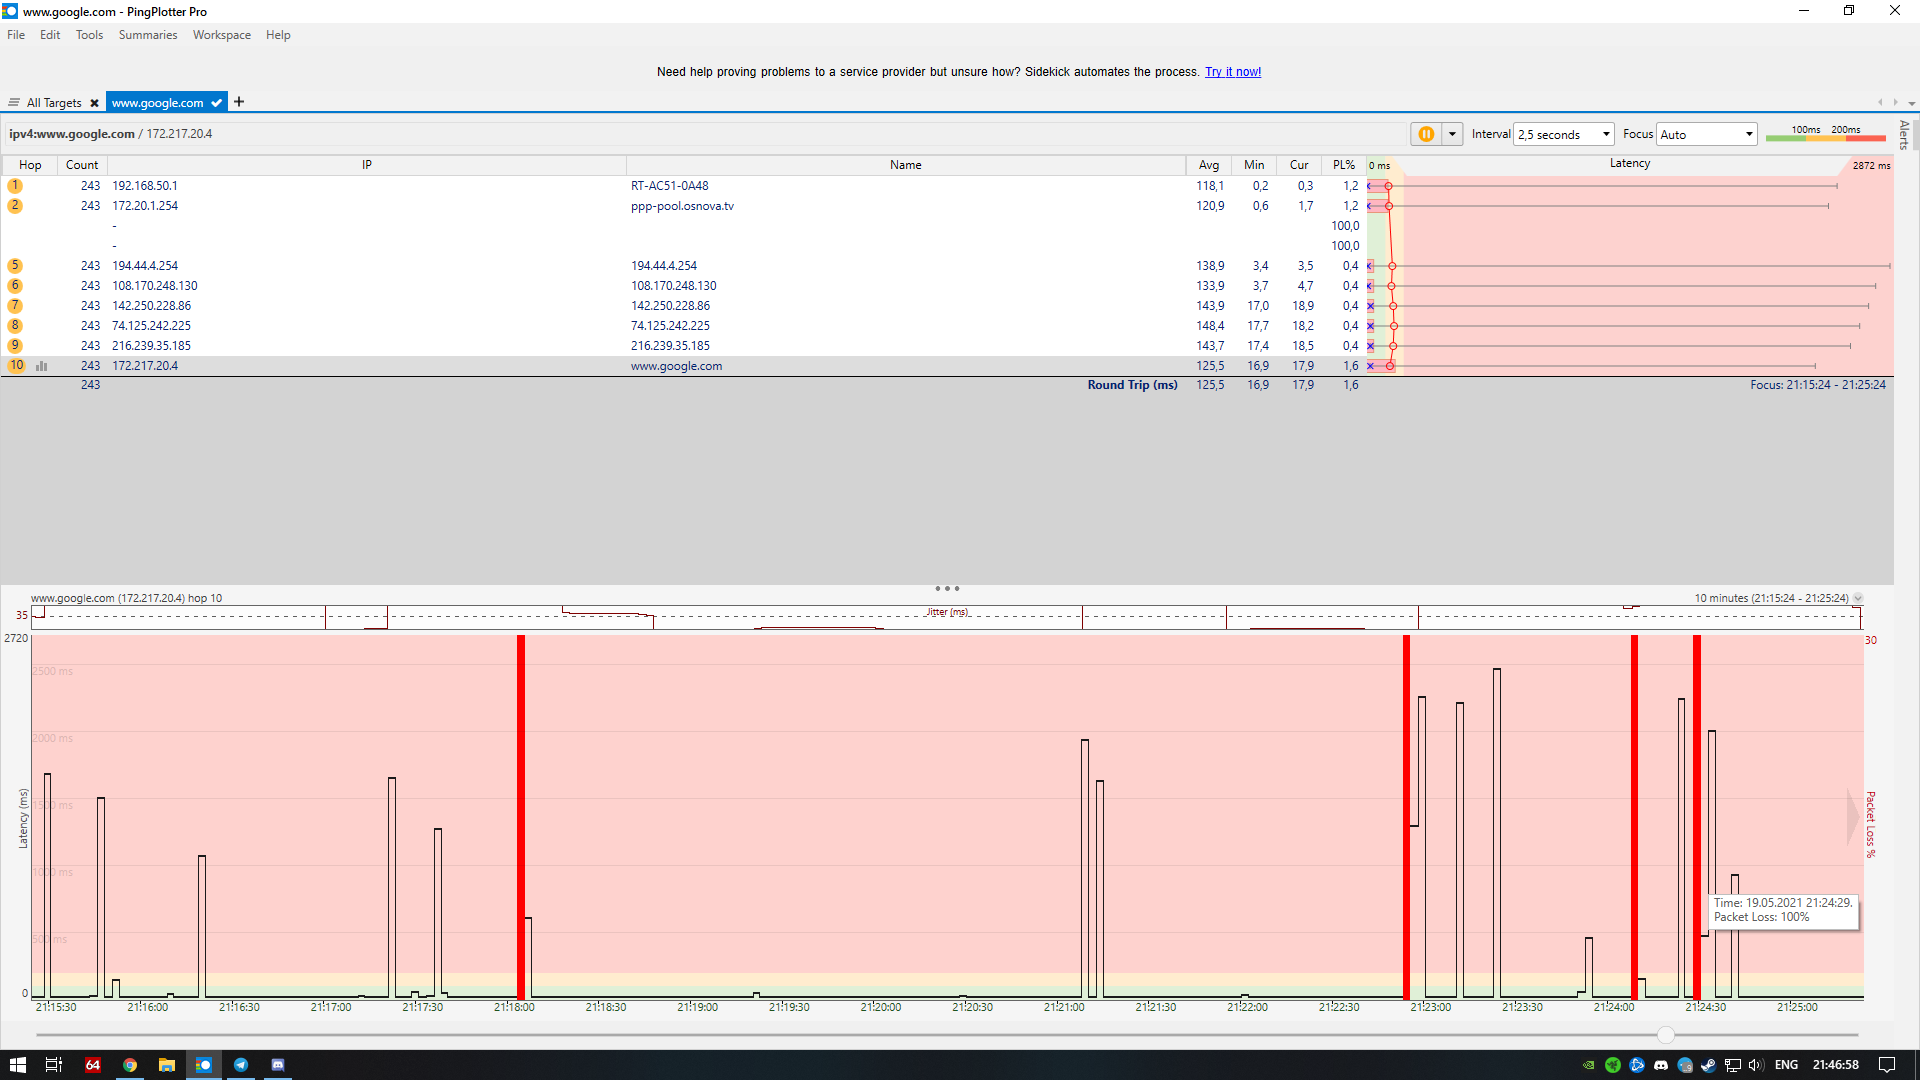Select hop 5 orange number icon
Screen dimensions: 1920x1080
click(15, 266)
